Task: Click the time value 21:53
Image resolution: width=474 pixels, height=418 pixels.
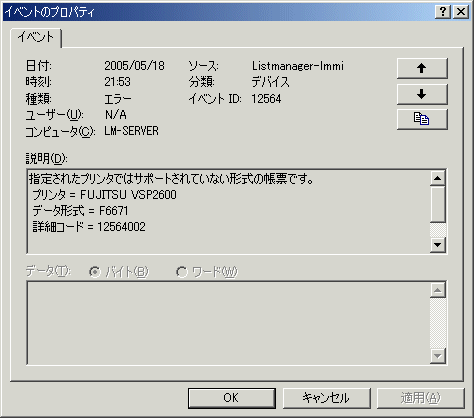Action: pyautogui.click(x=117, y=82)
